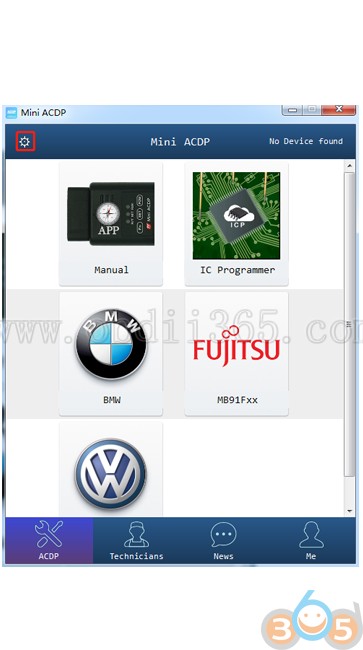
Task: Click the Mini ACDP title bar app icon
Action: (x=12, y=112)
